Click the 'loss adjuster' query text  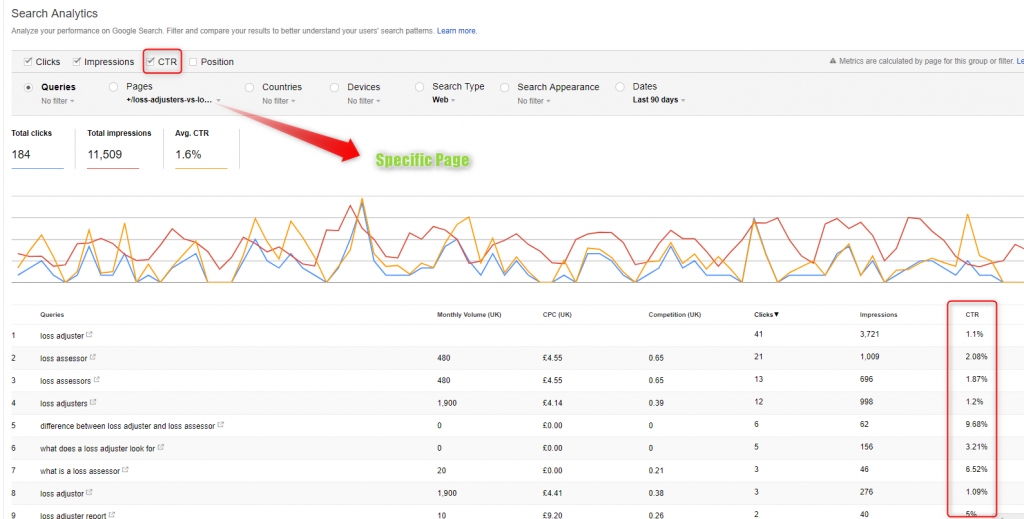click(61, 336)
